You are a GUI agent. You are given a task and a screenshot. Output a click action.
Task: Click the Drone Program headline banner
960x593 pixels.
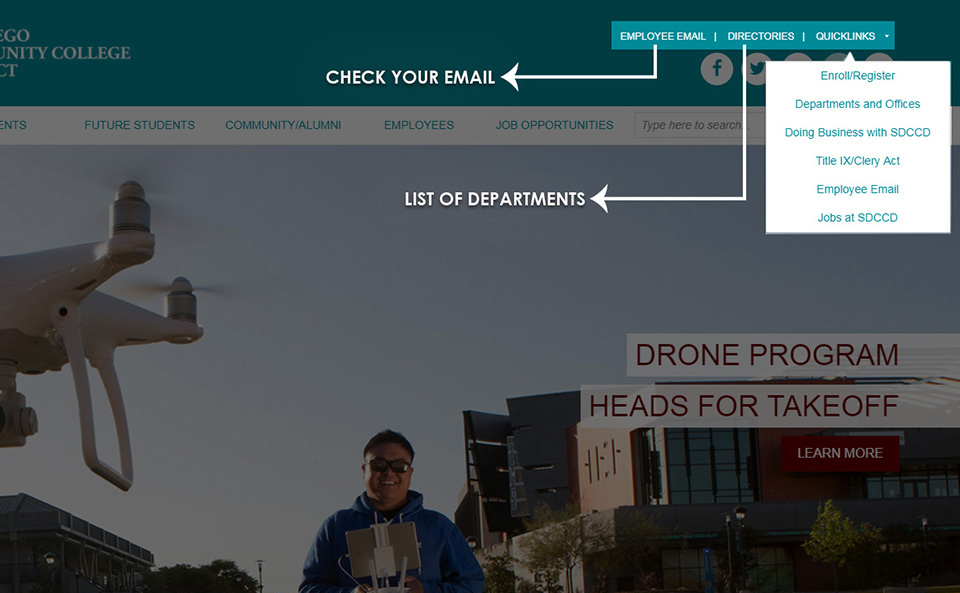click(767, 355)
